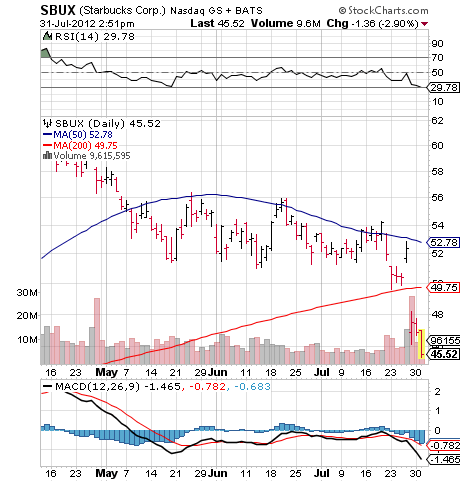
Task: Click the blue MA(50) legend line
Action: click(47, 135)
